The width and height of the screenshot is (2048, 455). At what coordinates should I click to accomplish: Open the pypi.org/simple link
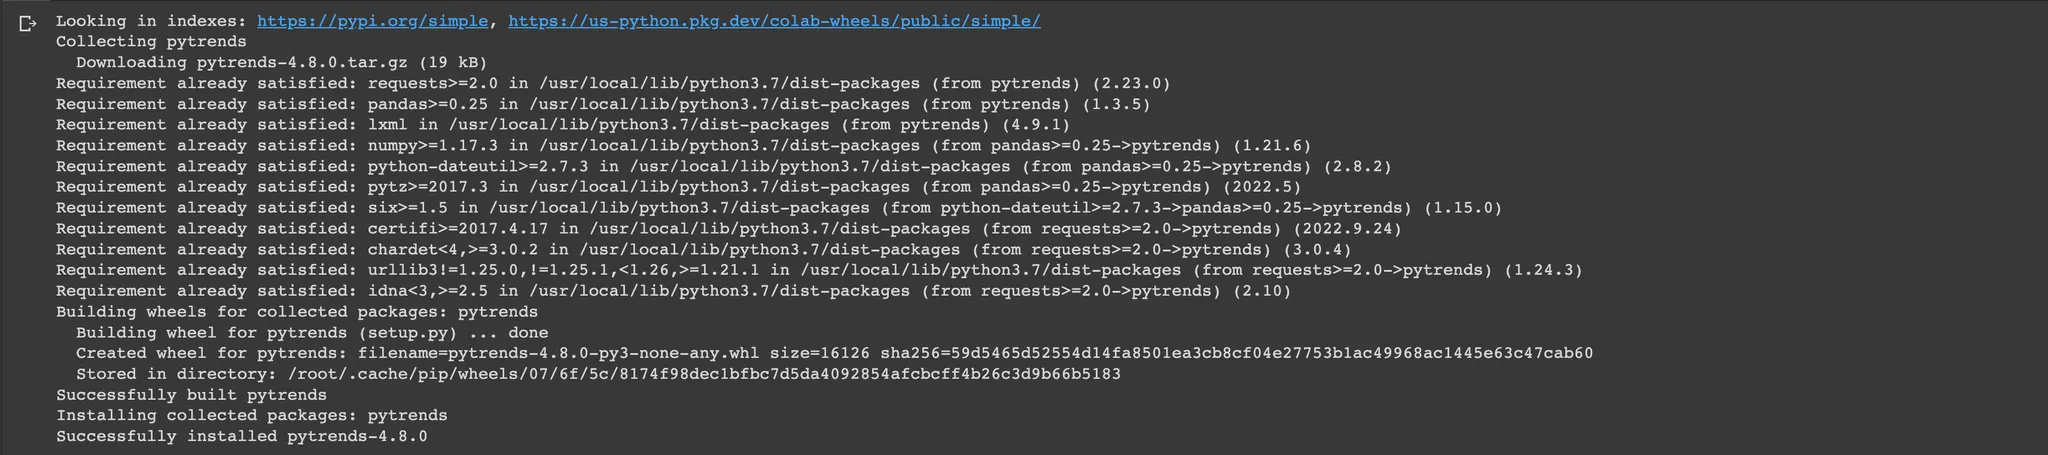[x=372, y=21]
